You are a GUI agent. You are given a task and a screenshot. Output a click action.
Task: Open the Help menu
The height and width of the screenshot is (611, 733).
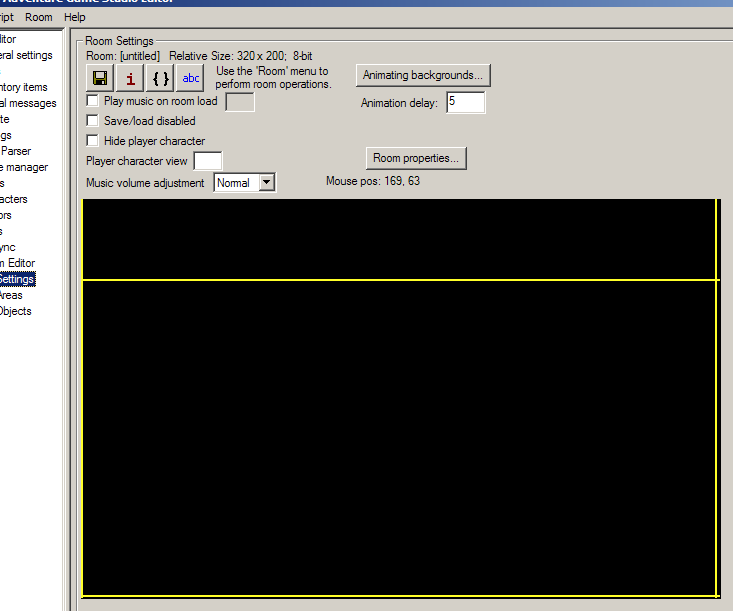point(75,17)
